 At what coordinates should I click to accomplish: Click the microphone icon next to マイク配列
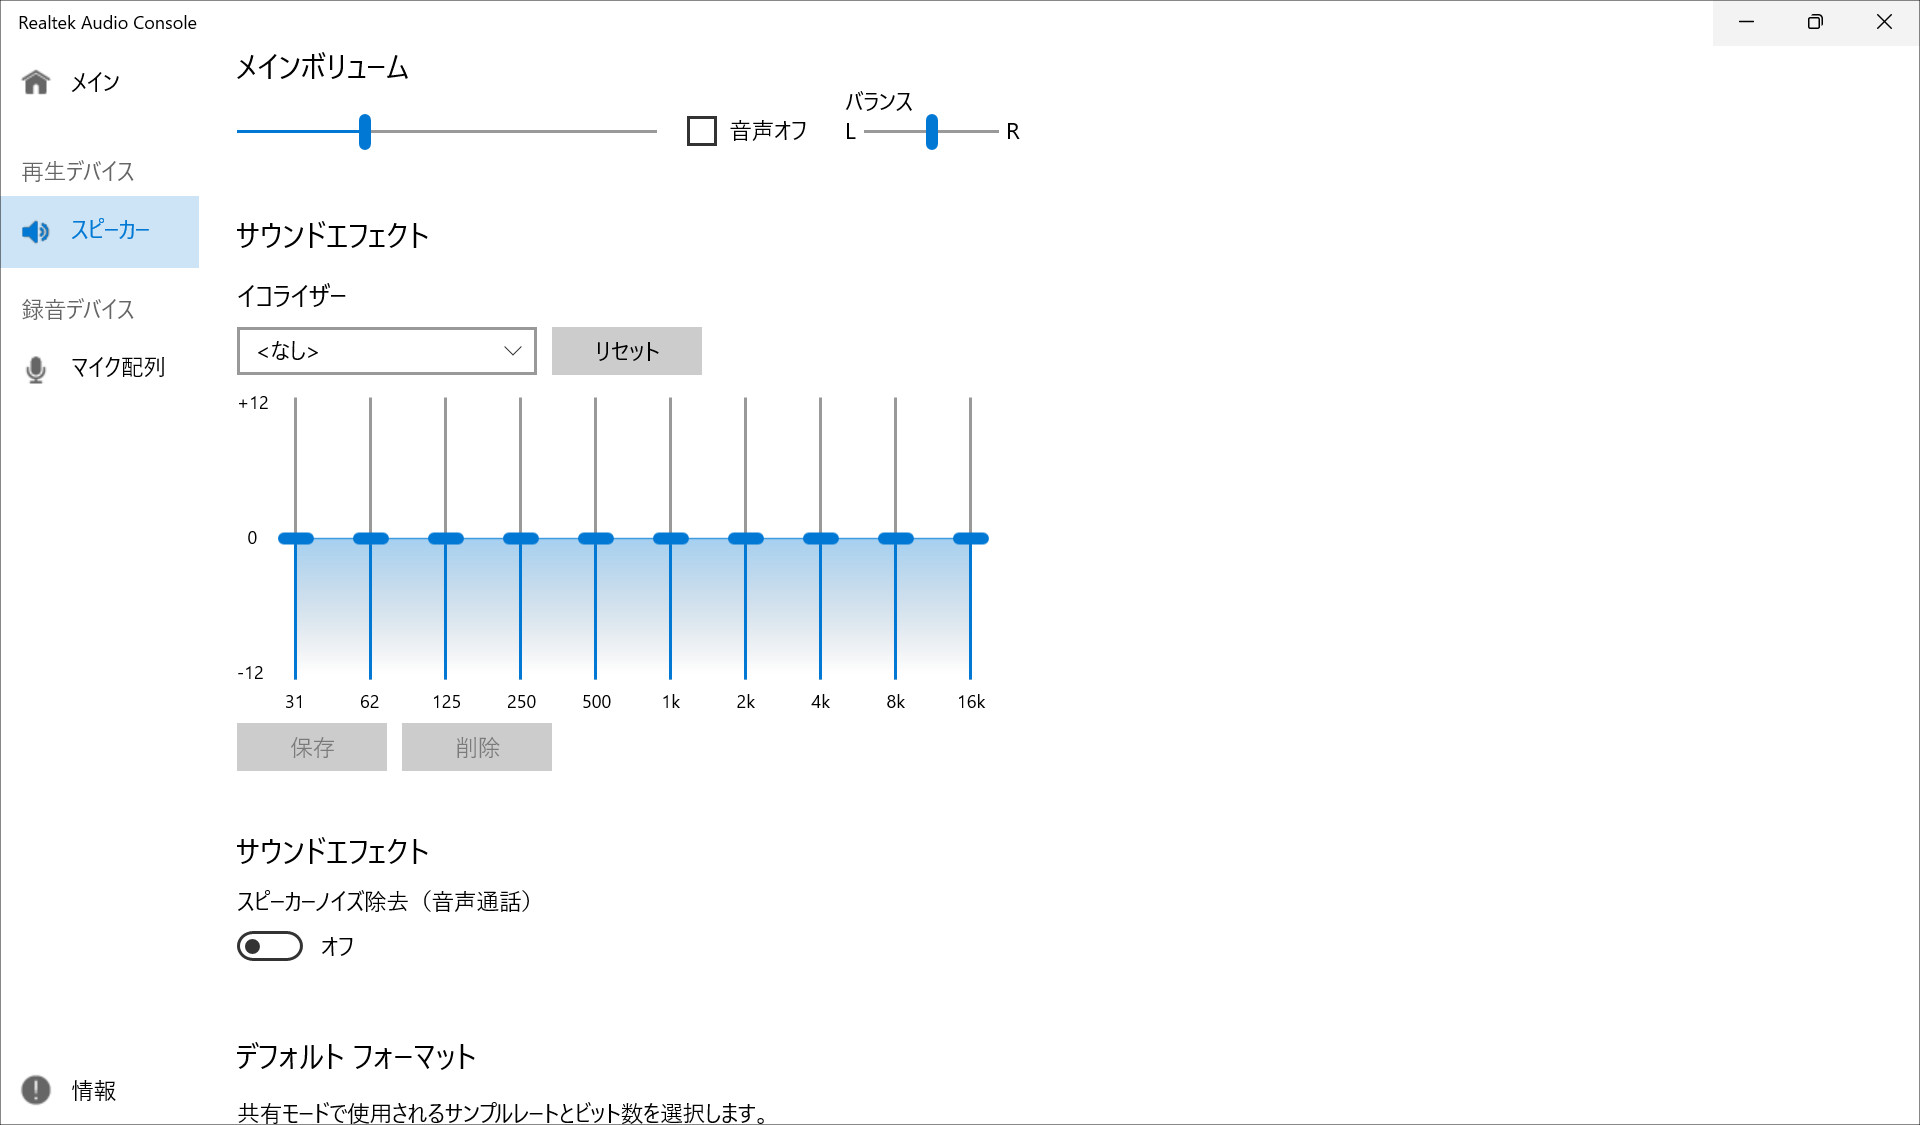[x=36, y=368]
